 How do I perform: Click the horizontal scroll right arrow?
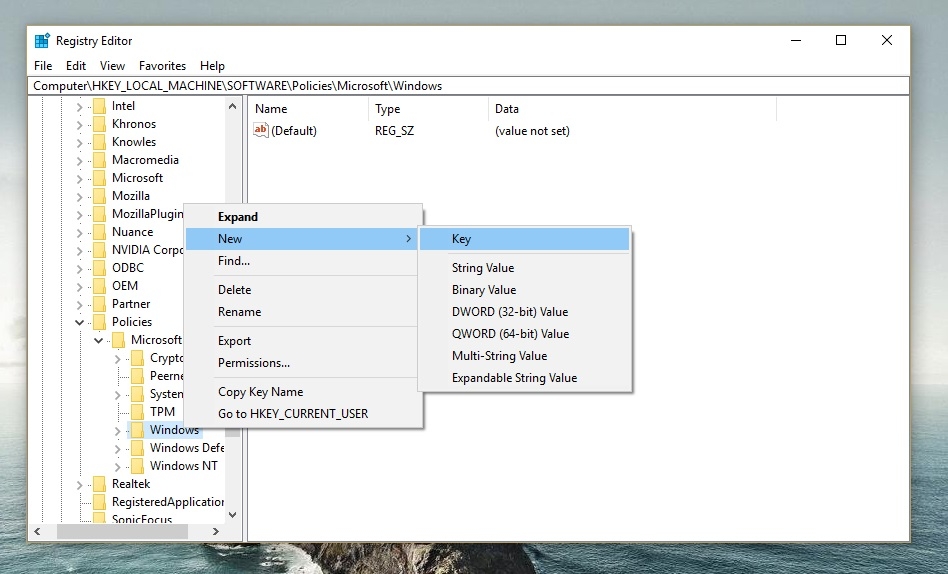tap(216, 531)
